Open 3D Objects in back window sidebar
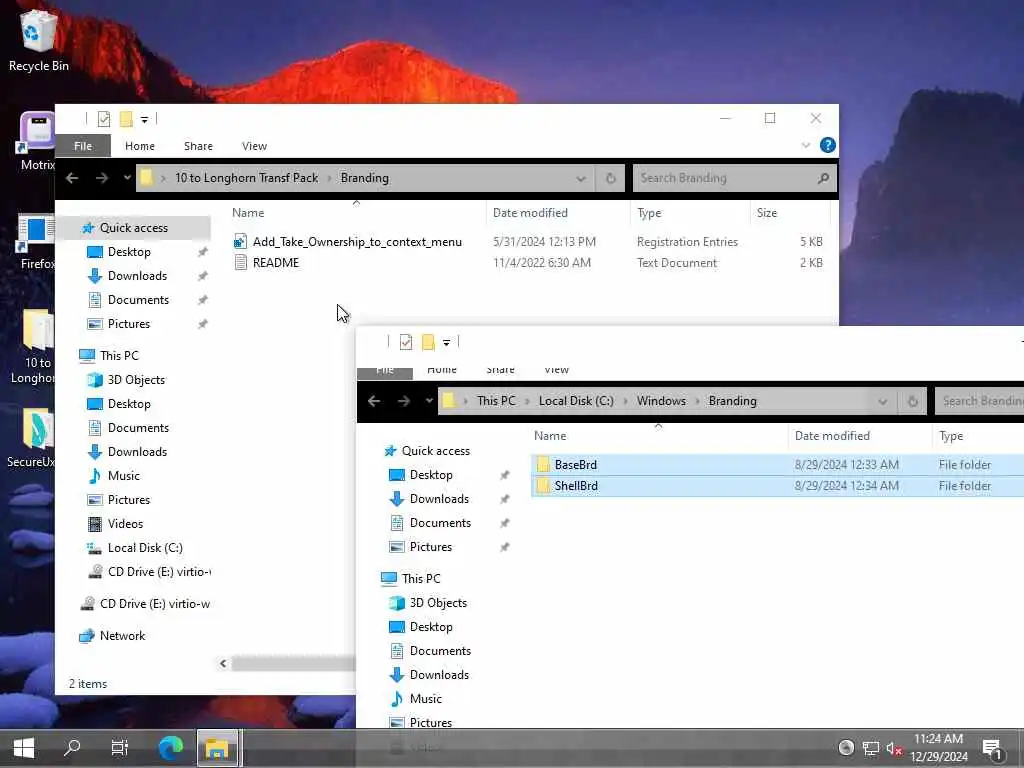 coord(136,379)
